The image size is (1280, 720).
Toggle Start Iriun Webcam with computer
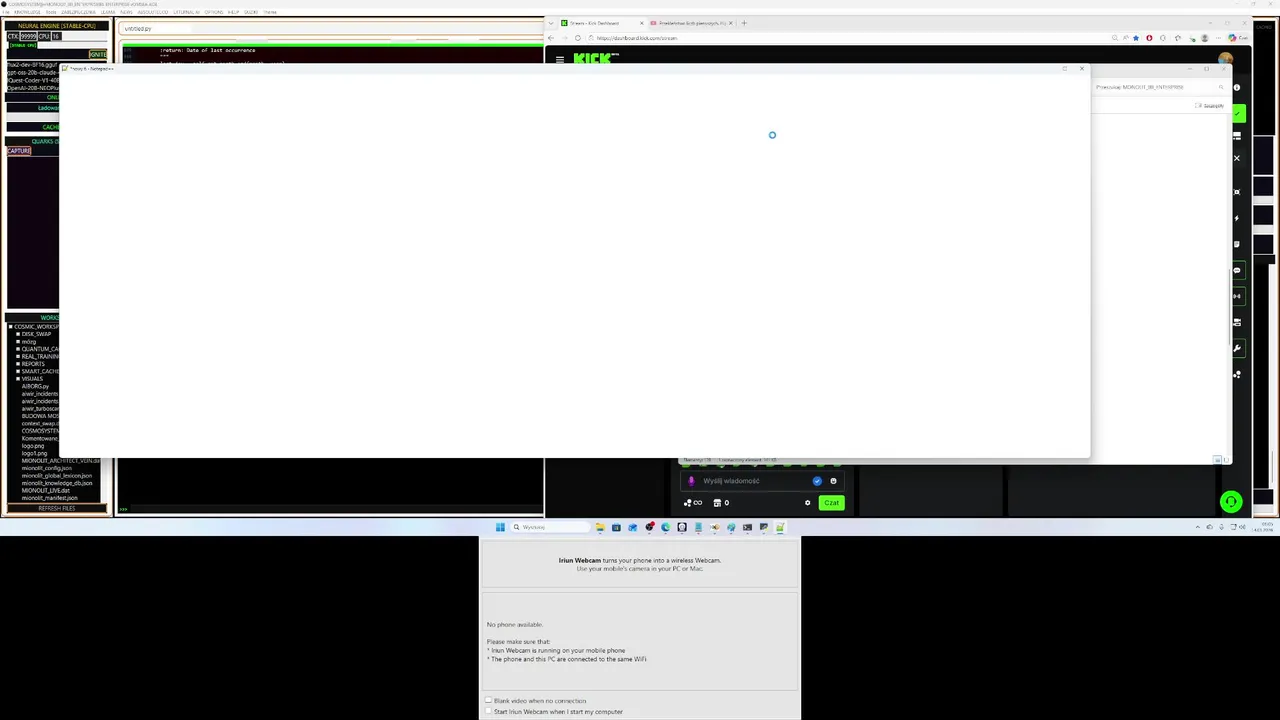[x=488, y=712]
